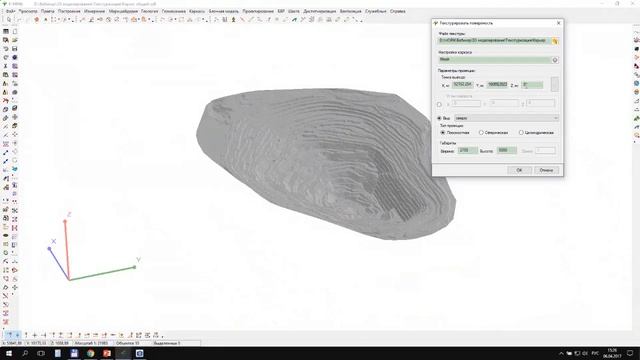This screenshot has height=360, width=640.
Task: Click the Высота value field
Action: [x=507, y=151]
